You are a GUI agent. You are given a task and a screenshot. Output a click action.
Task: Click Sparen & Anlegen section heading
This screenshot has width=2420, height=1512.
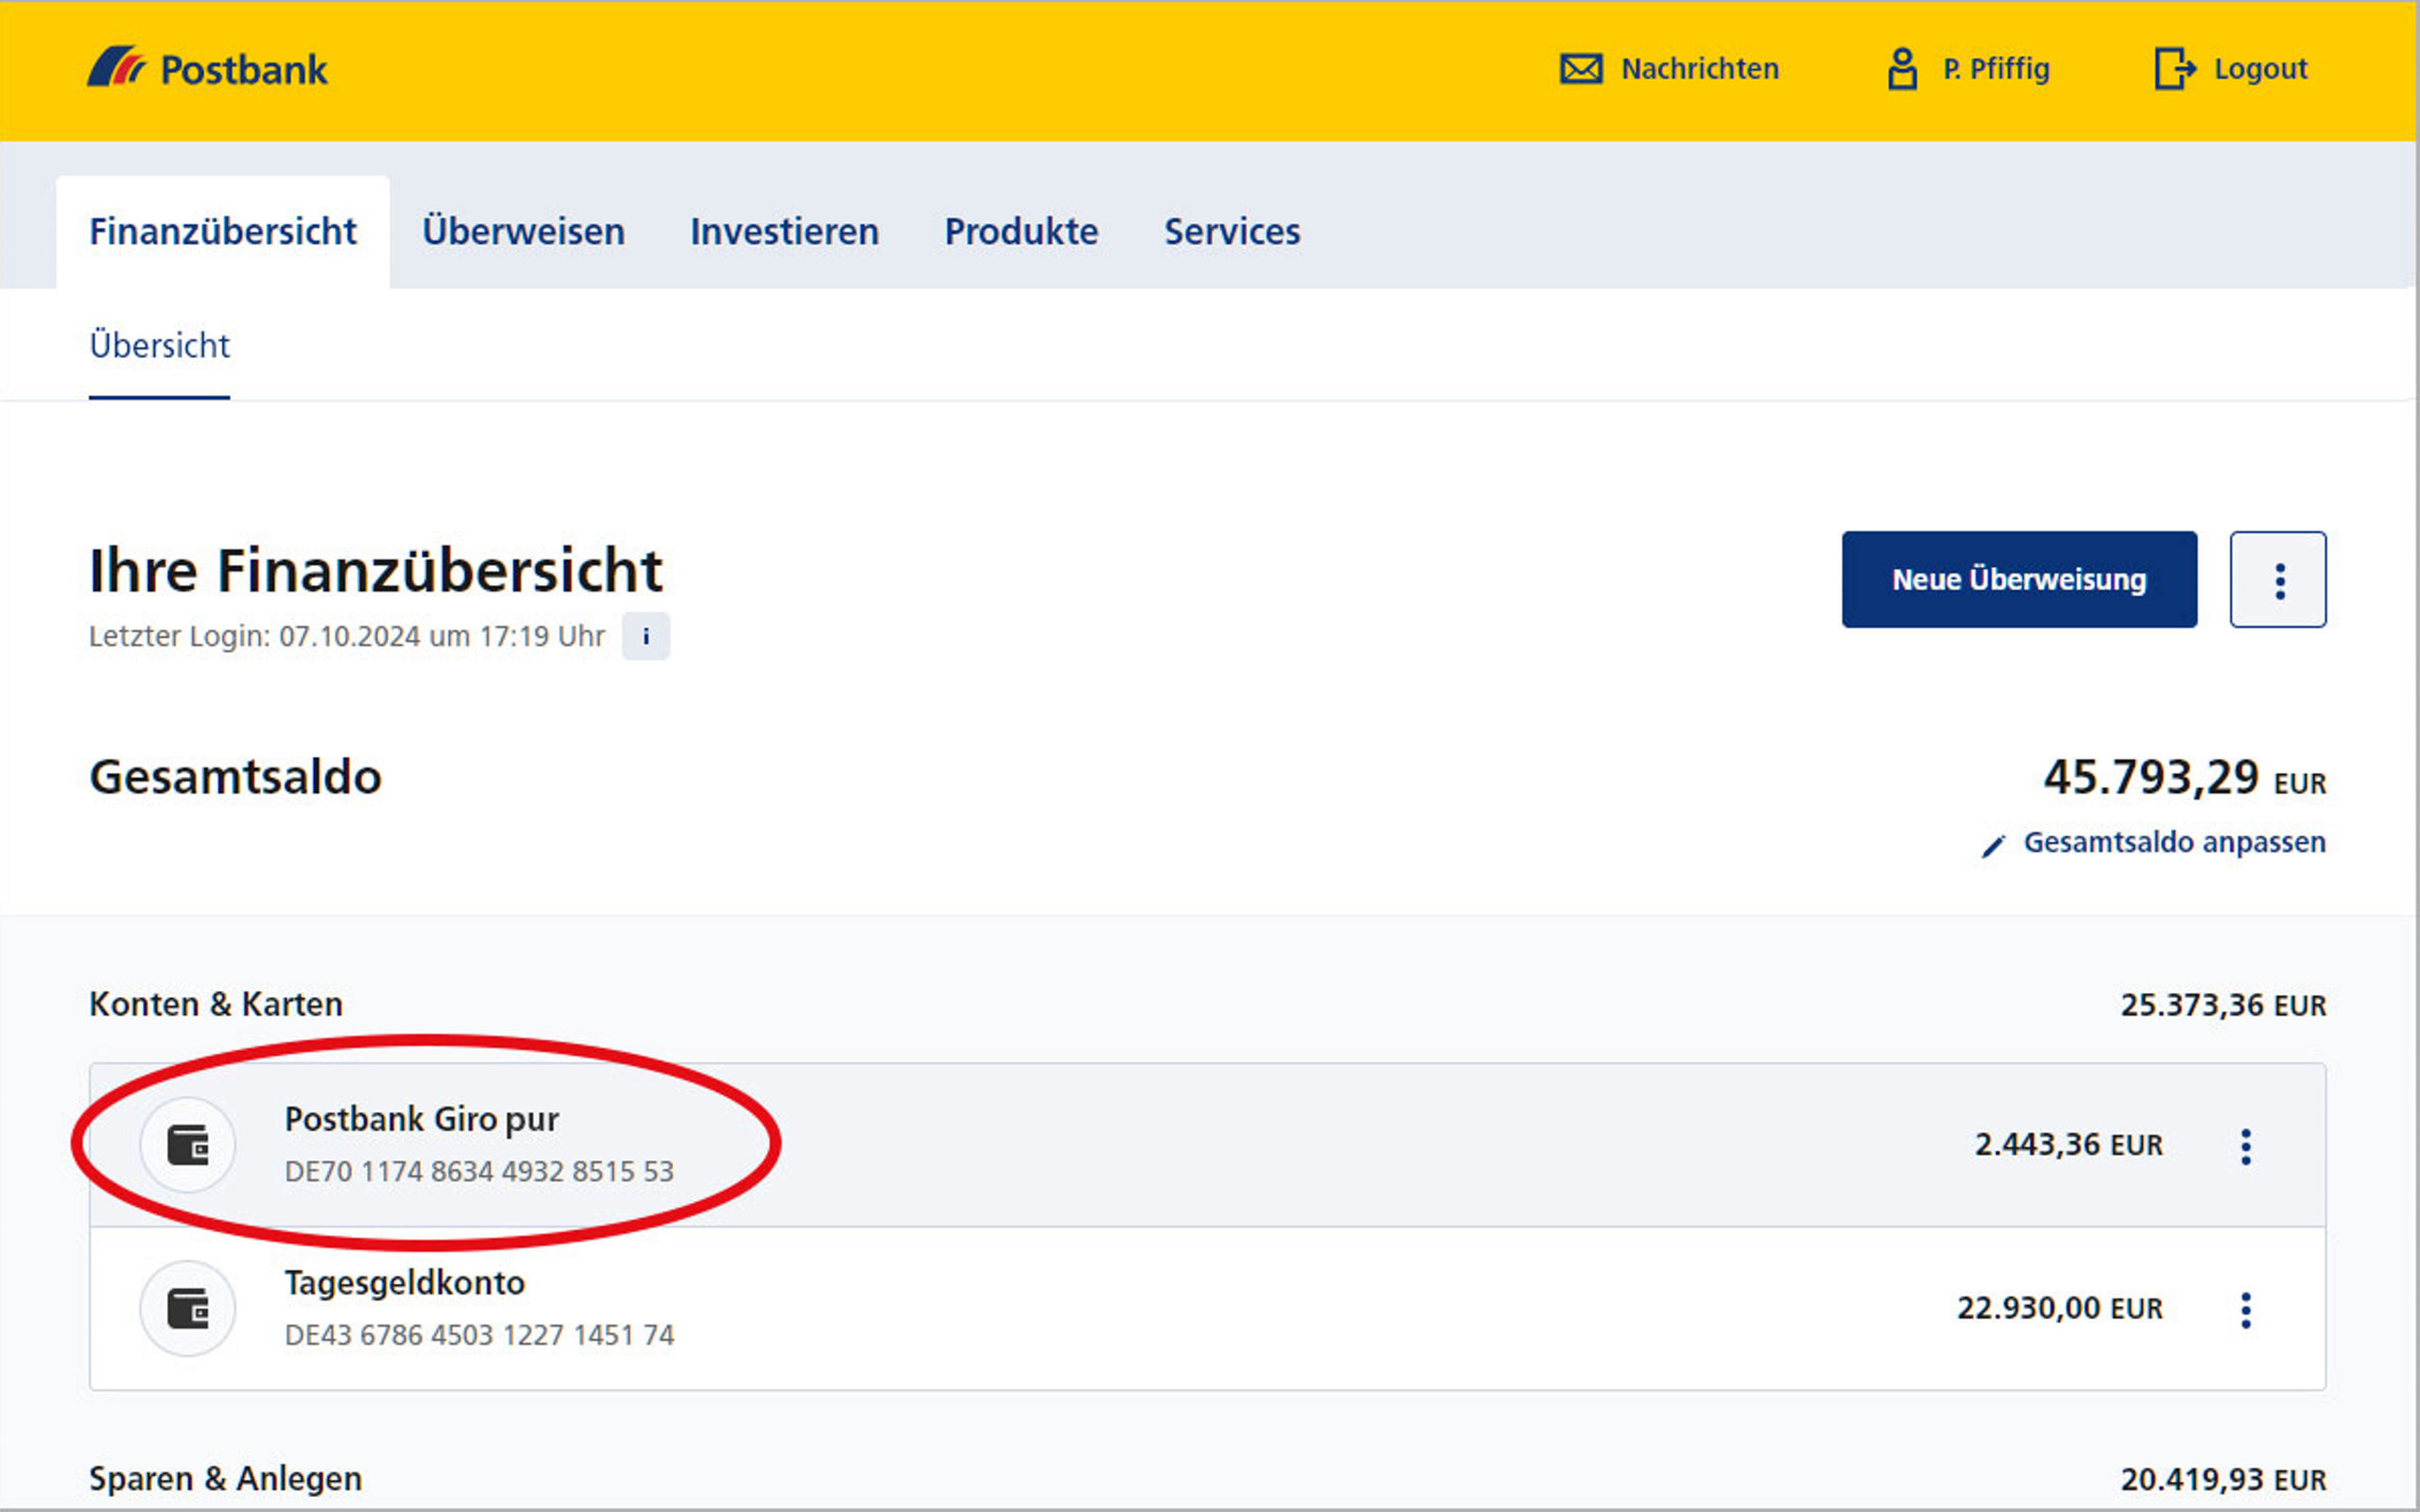tap(226, 1479)
